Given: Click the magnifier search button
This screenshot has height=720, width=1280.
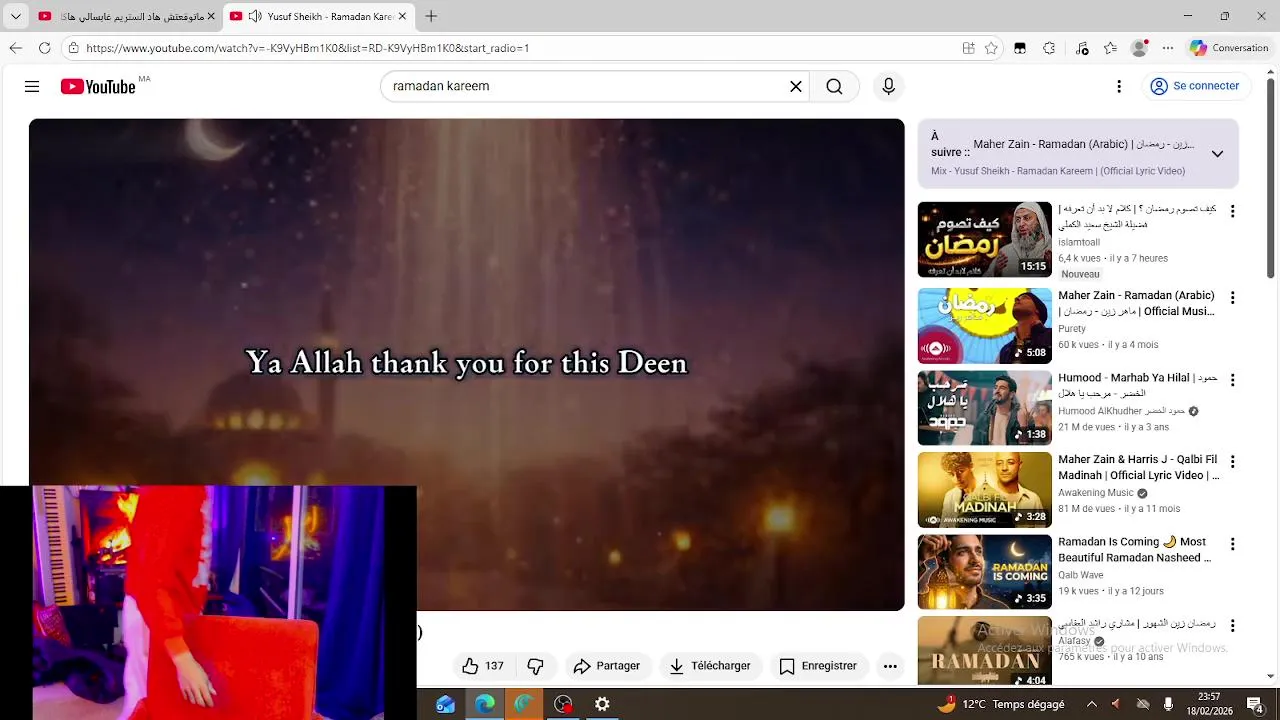Looking at the screenshot, I should pyautogui.click(x=834, y=87).
